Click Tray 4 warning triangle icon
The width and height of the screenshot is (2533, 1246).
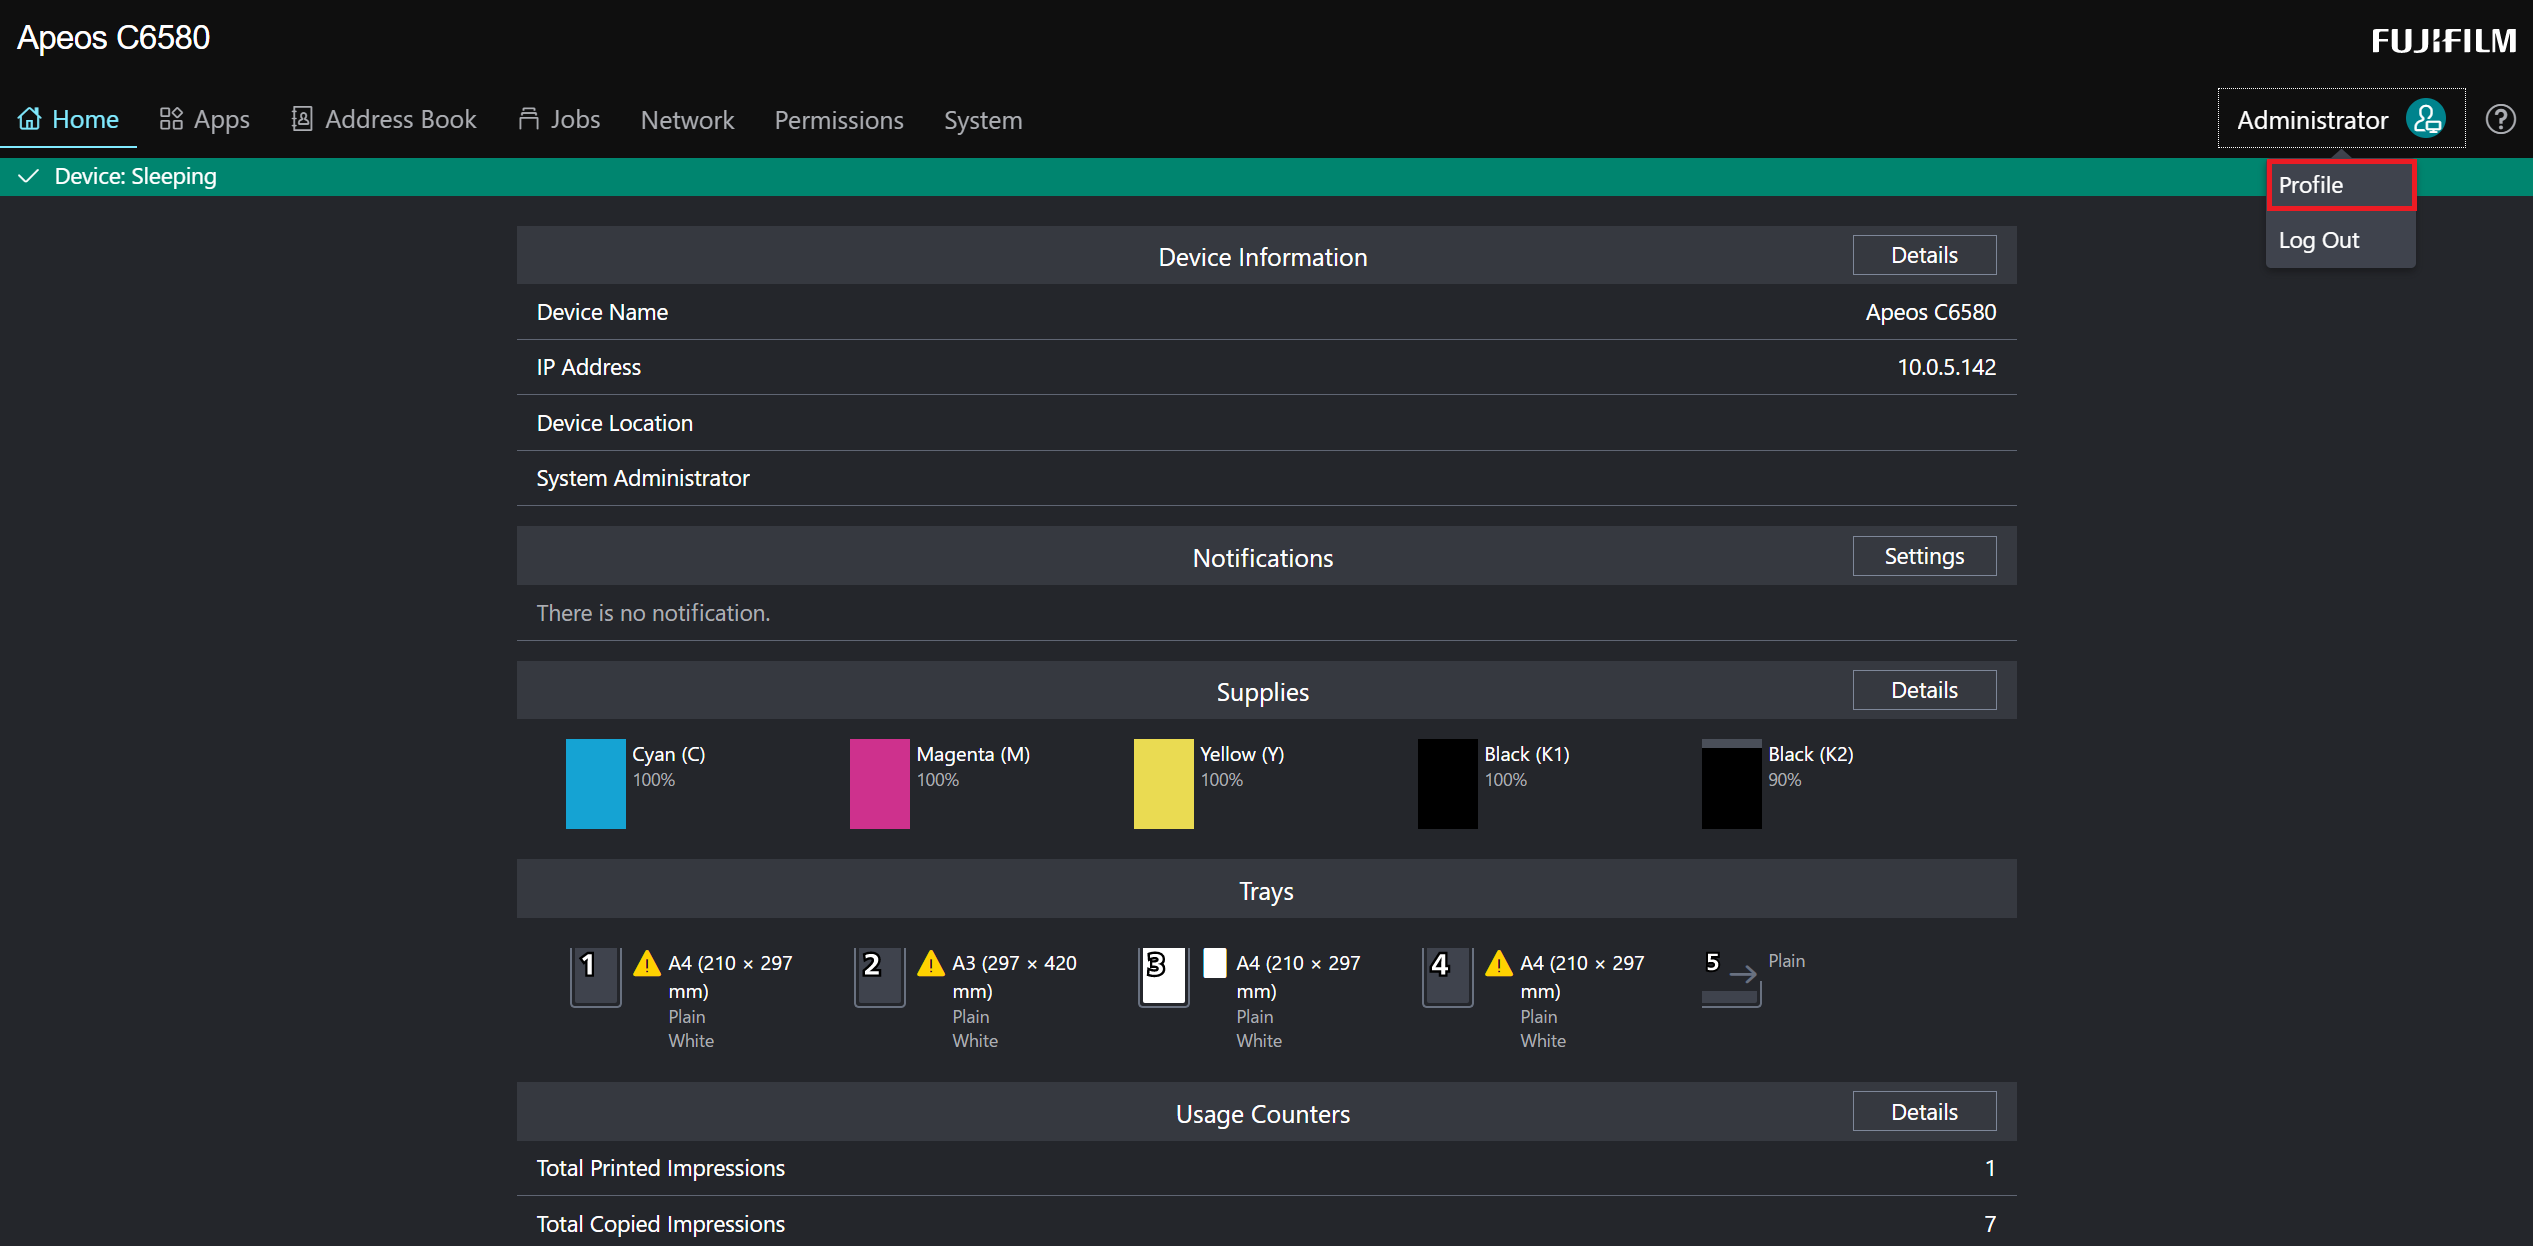coord(1499,963)
